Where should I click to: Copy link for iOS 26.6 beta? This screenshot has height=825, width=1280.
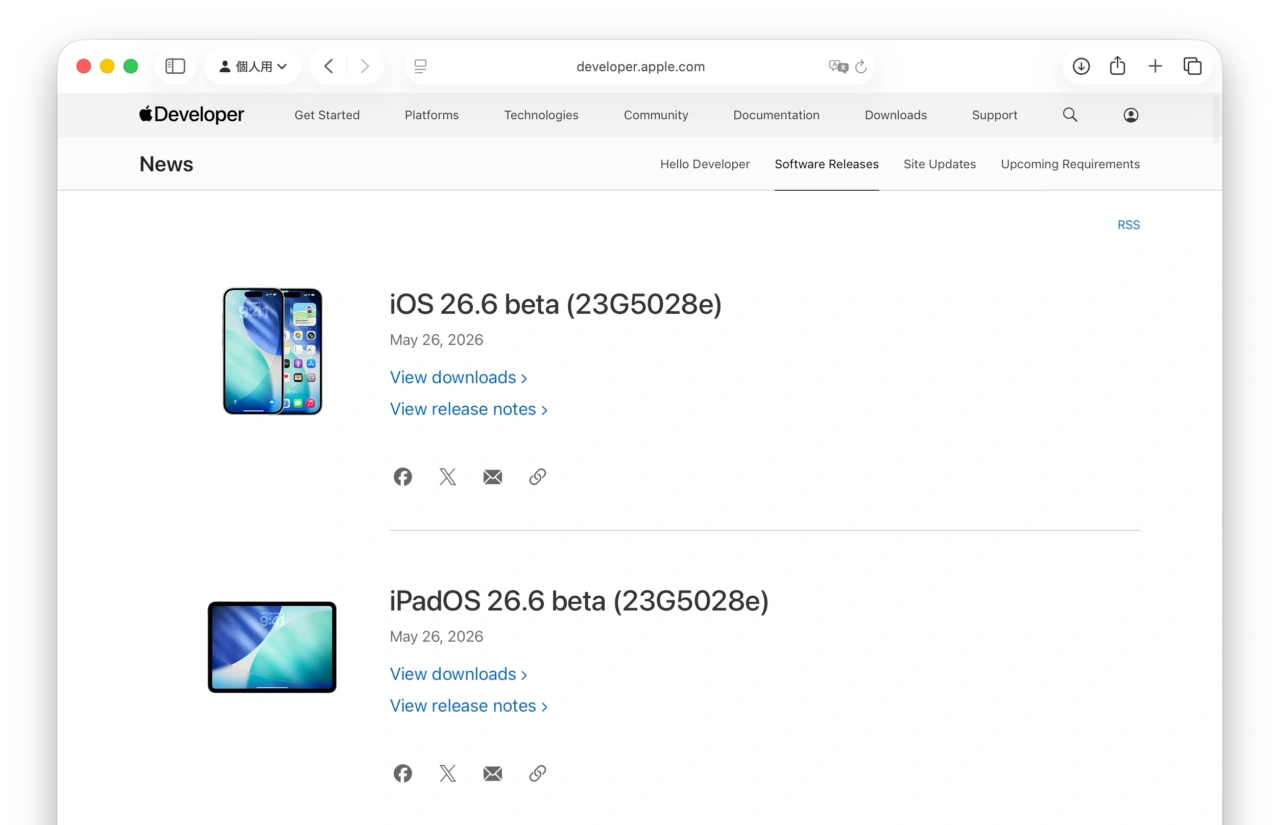point(538,477)
